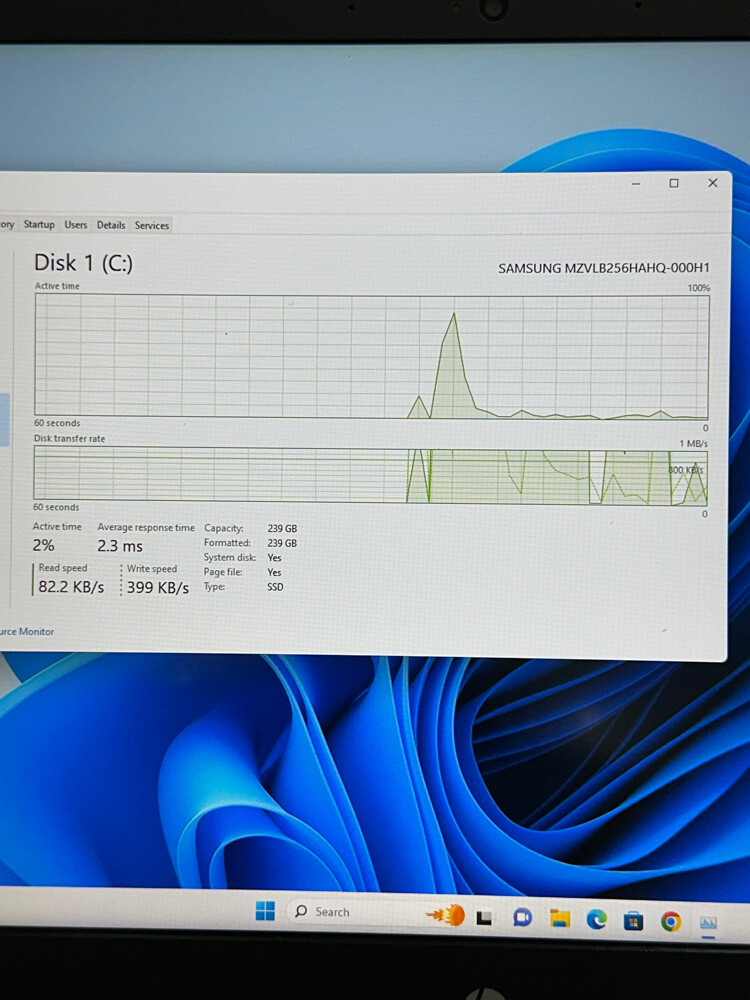
Task: Maximize the Task Manager window
Action: (673, 183)
